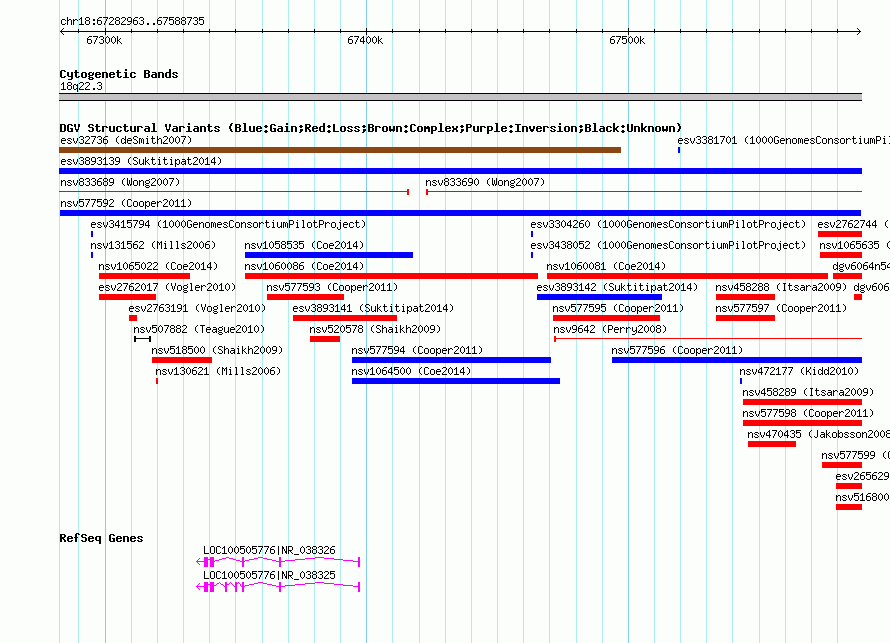Viewport: 890px width, 643px height.
Task: Select the magenta NR_038325 gene model glyph
Action: click(x=278, y=587)
